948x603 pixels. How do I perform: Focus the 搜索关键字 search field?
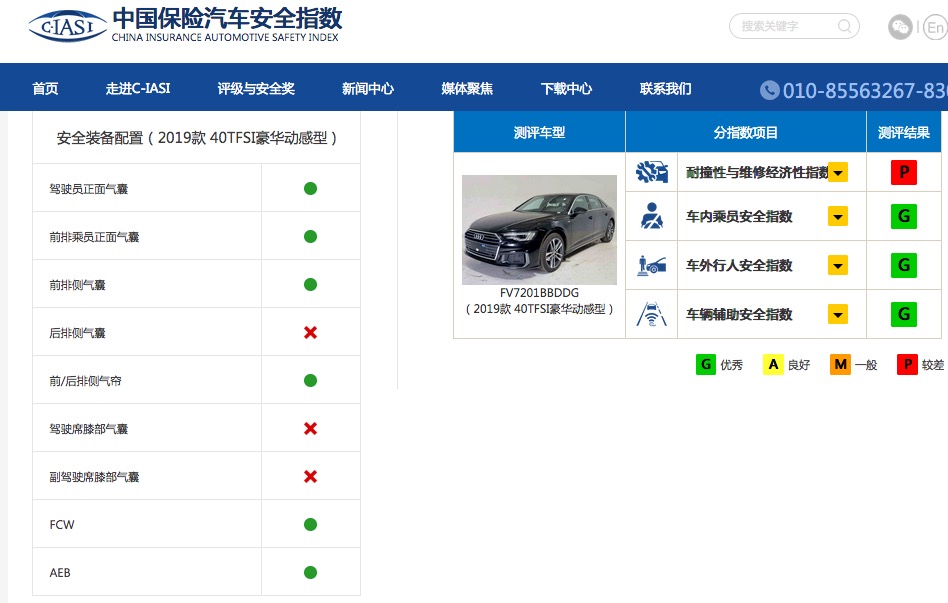794,26
